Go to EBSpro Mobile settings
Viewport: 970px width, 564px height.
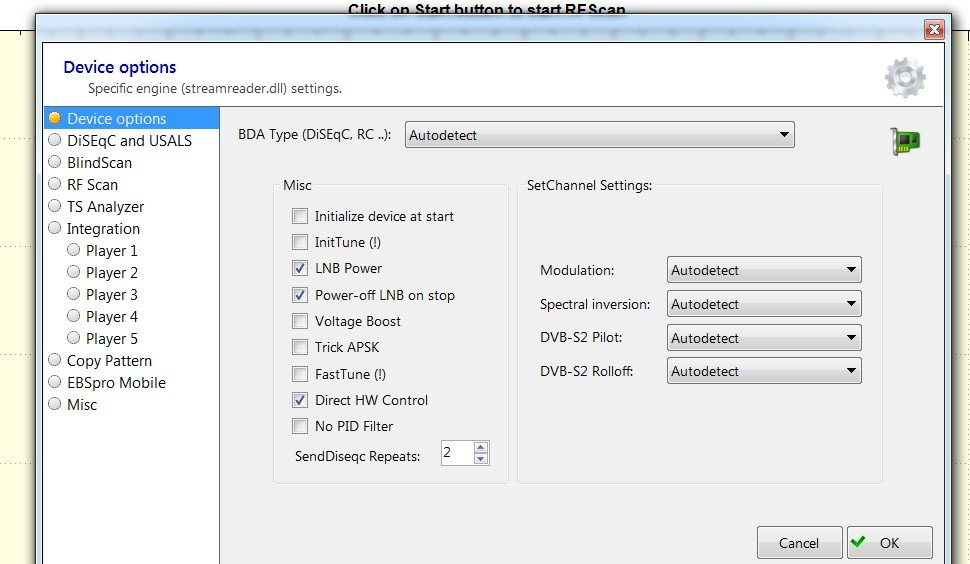point(116,383)
